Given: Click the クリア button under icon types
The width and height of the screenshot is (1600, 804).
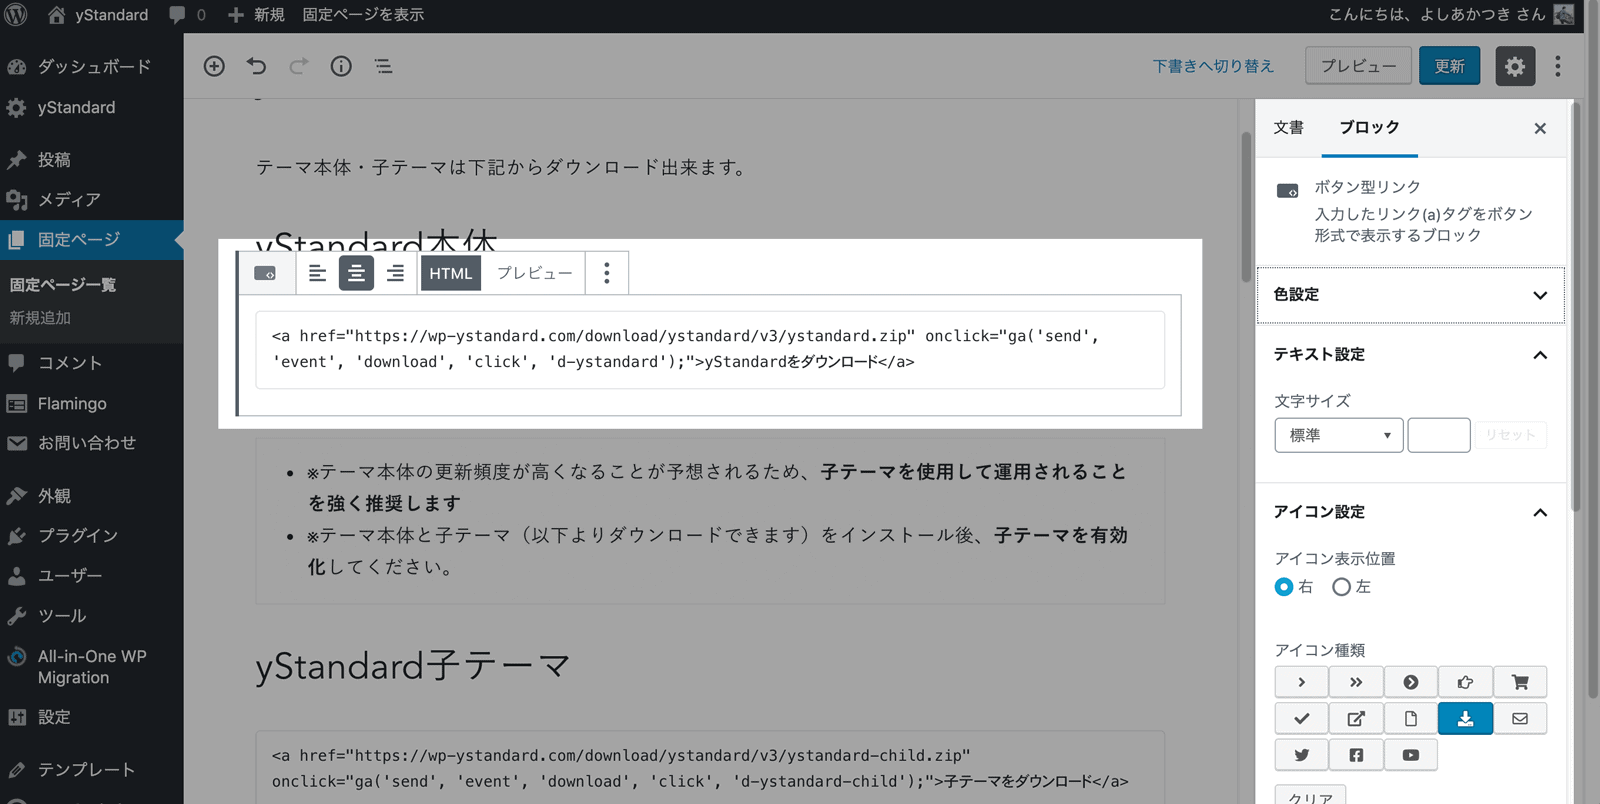Looking at the screenshot, I should point(1310,796).
